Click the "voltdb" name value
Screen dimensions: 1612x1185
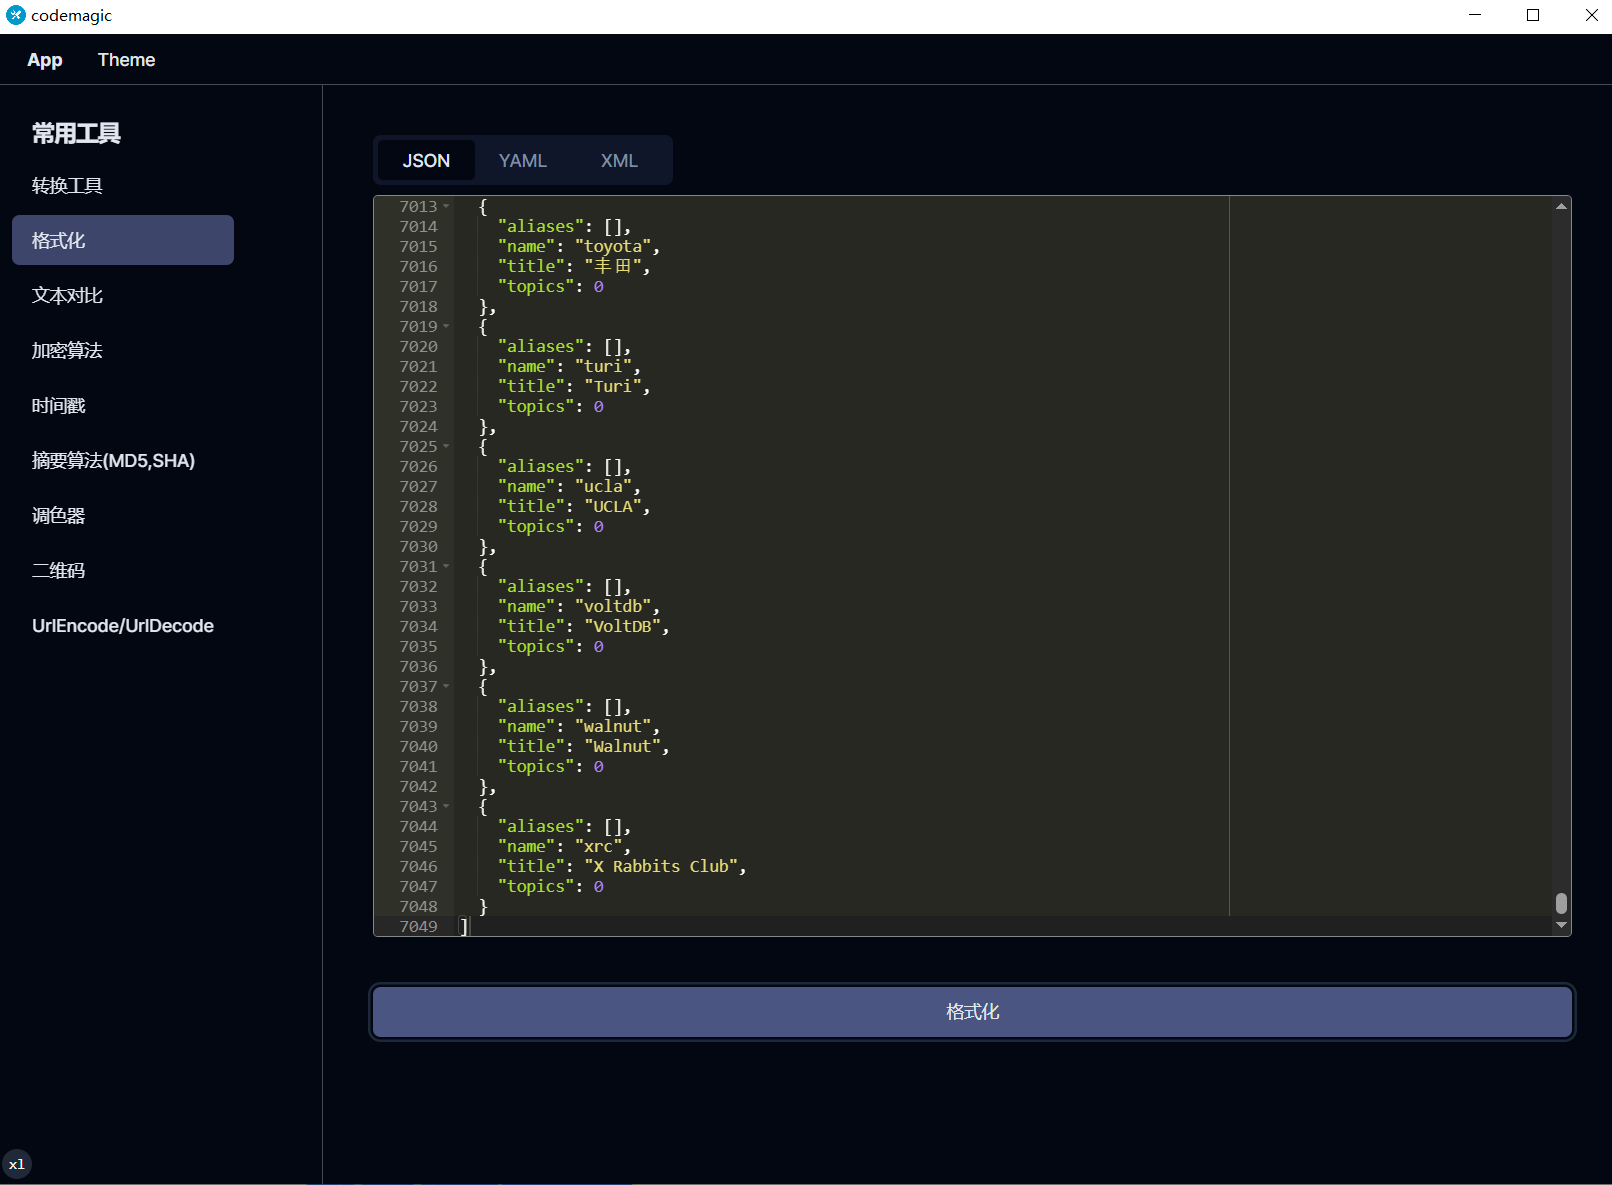(x=613, y=607)
